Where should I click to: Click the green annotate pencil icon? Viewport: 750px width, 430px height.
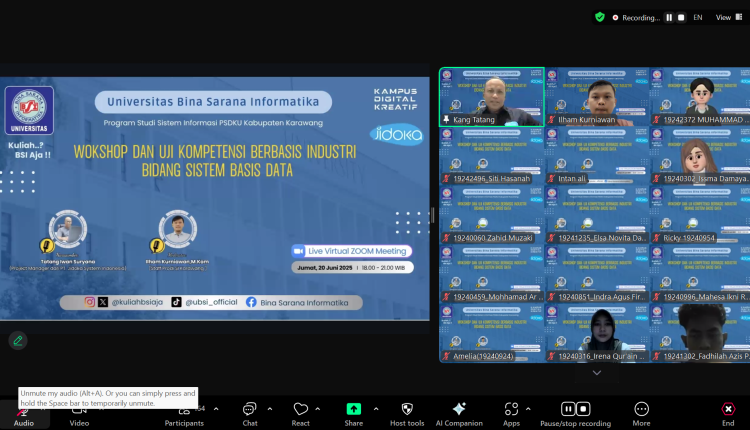[x=18, y=341]
